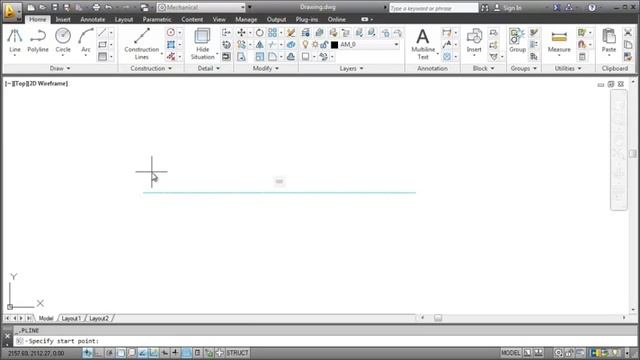Click the Insert block tool
The height and width of the screenshot is (360, 640).
474,41
